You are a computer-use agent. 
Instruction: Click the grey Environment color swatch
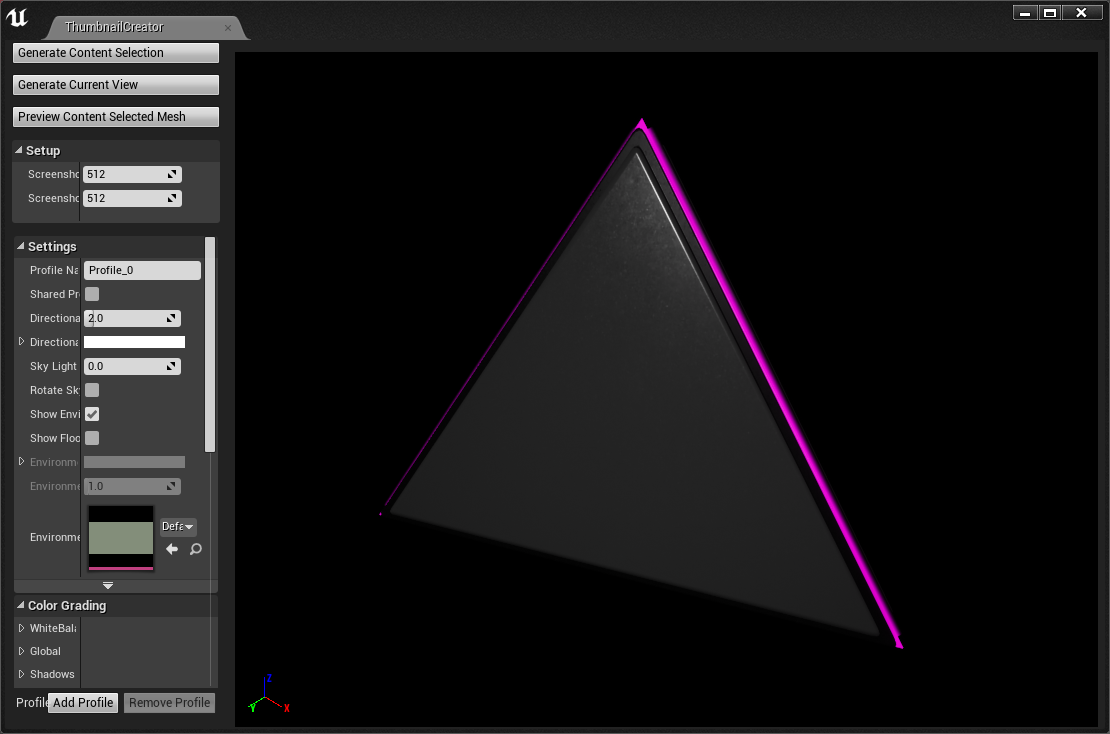click(x=135, y=462)
